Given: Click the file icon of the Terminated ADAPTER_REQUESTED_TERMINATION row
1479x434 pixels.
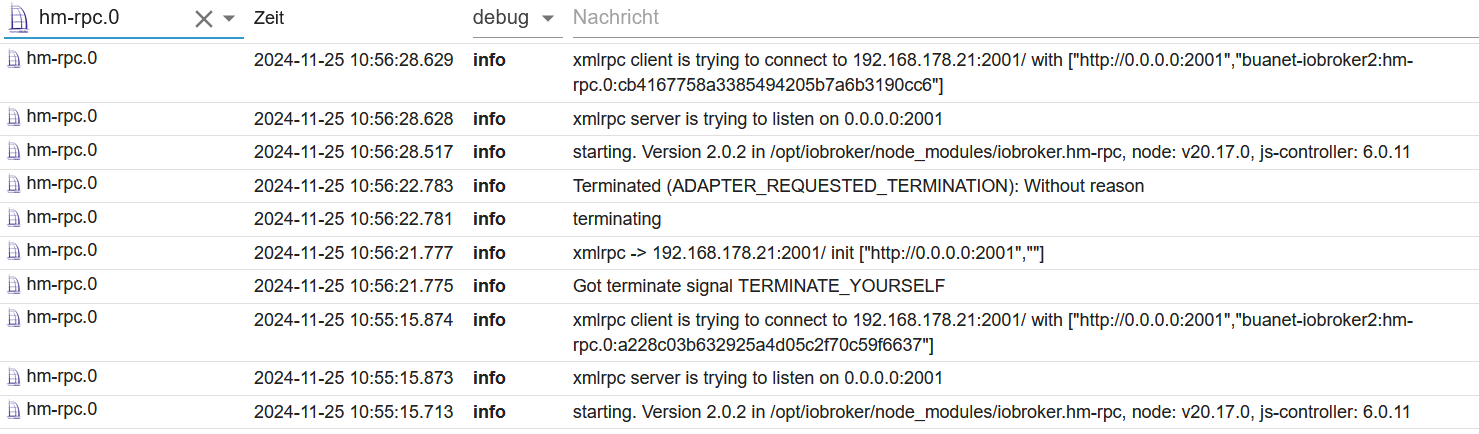Looking at the screenshot, I should (14, 185).
